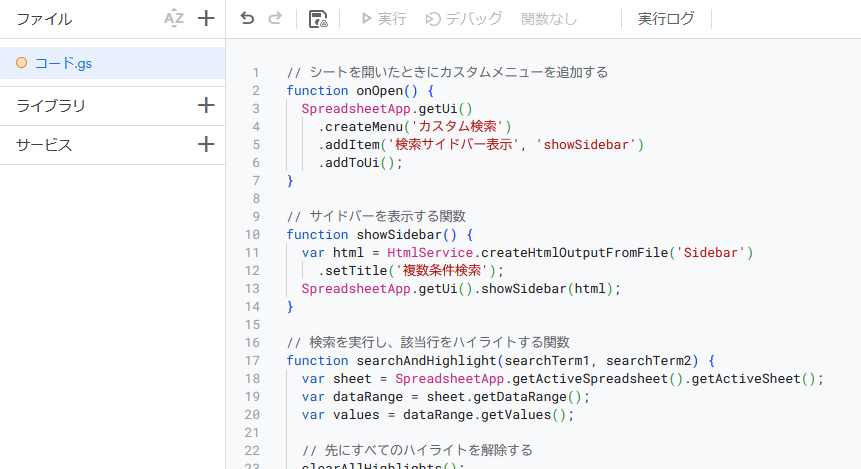
Task: Start debugging with デバッグ button
Action: coord(464,19)
